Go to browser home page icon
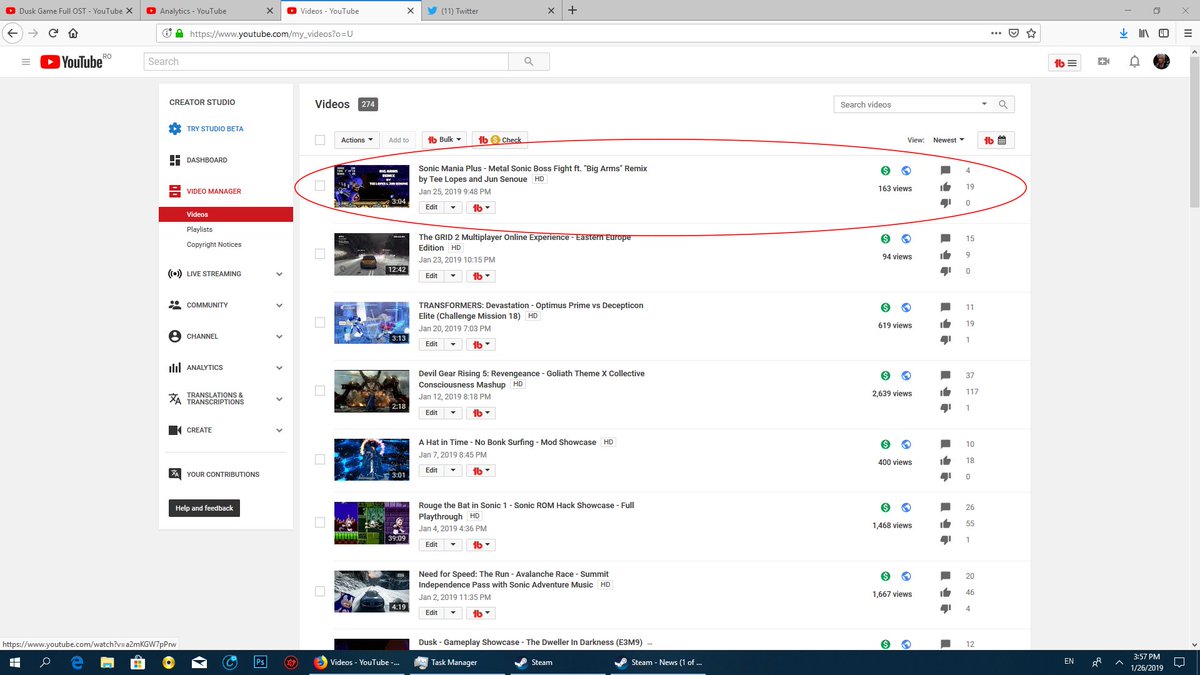This screenshot has height=675, width=1200. [x=73, y=32]
